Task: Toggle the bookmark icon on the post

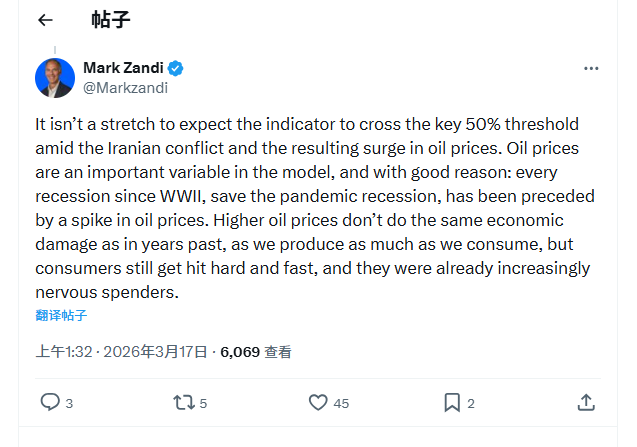Action: coord(452,402)
